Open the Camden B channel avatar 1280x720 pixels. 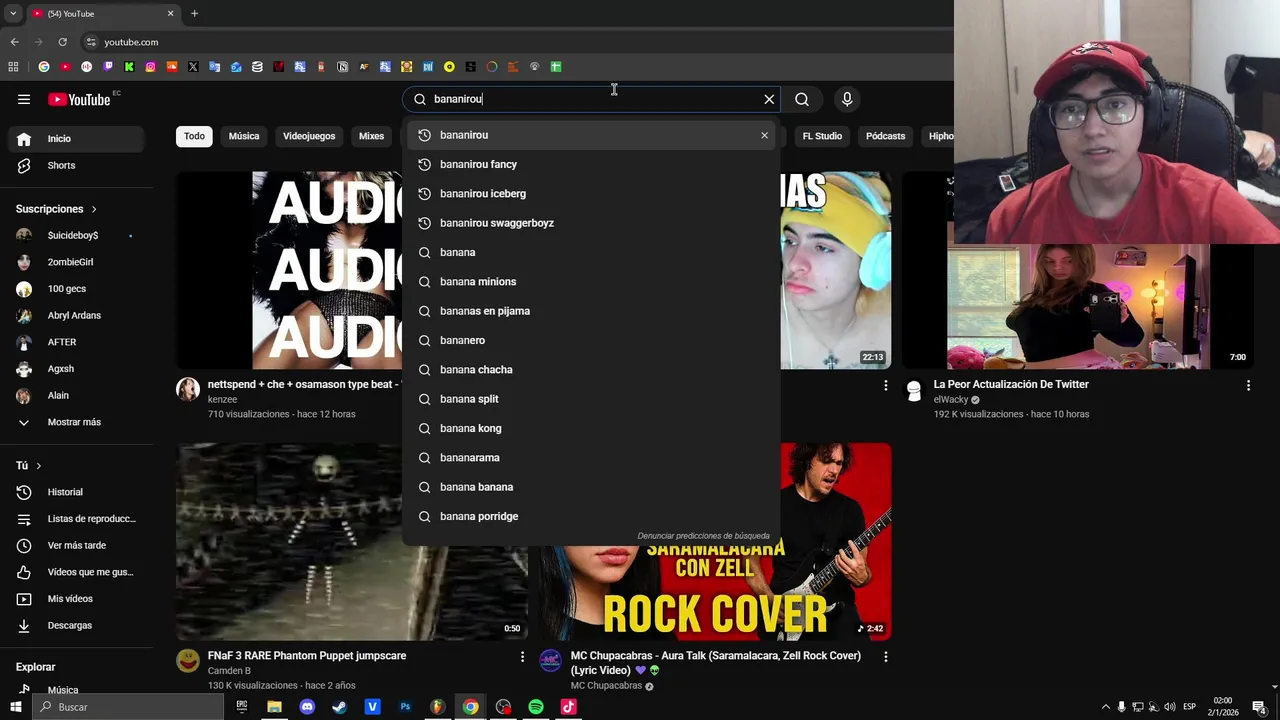point(188,660)
